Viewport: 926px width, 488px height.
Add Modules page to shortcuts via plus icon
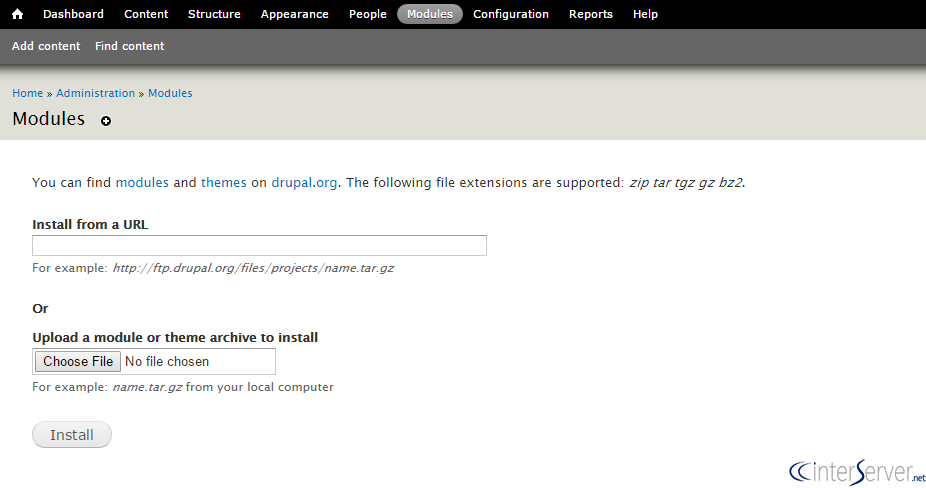106,121
